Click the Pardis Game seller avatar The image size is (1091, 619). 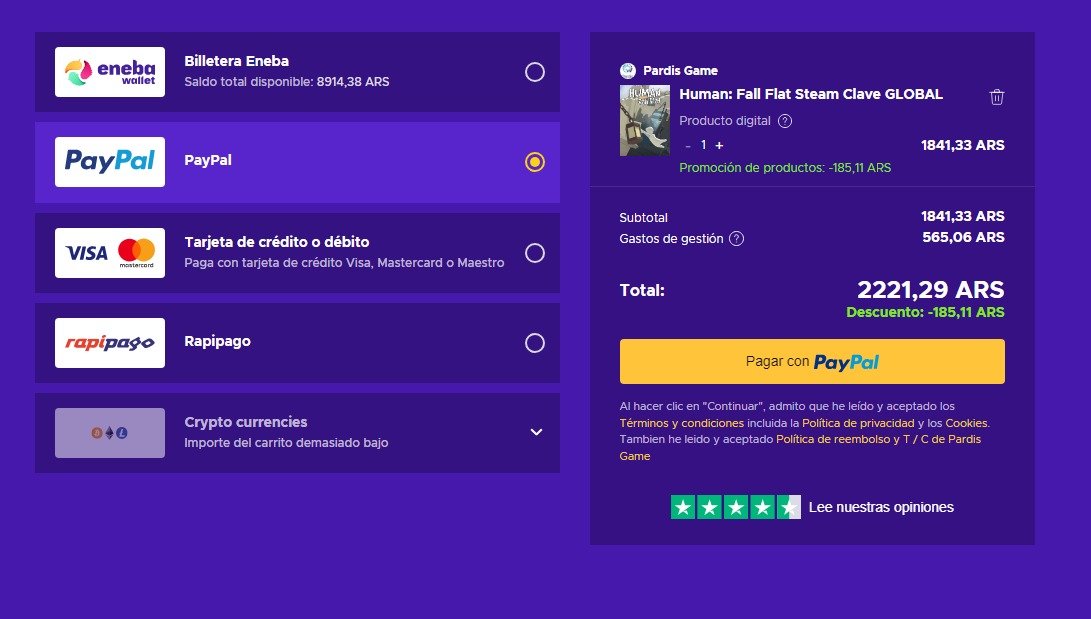(628, 70)
